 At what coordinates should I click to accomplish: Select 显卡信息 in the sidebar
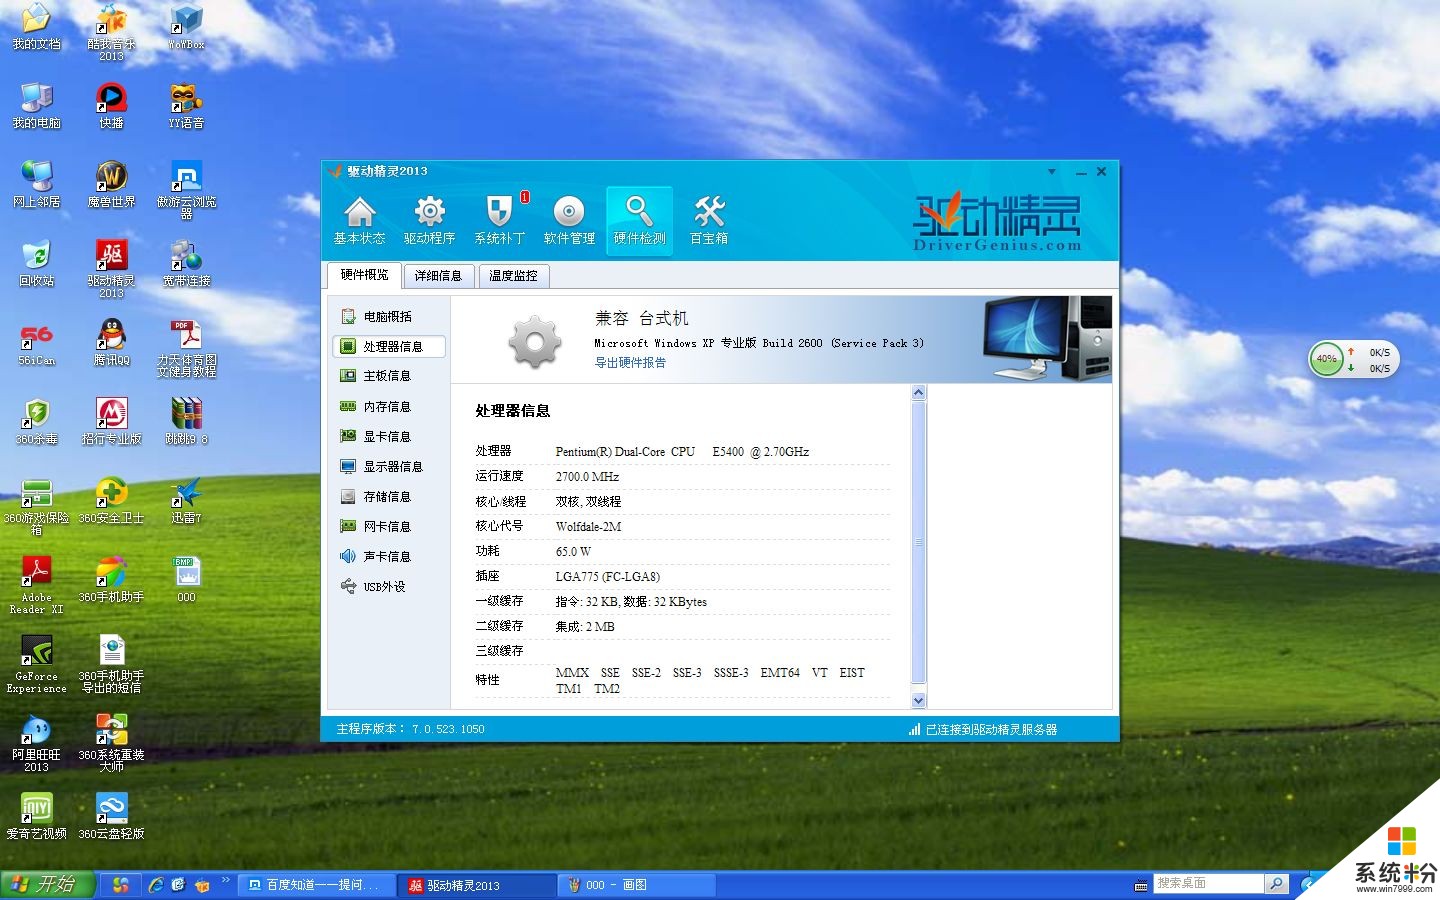(x=388, y=436)
